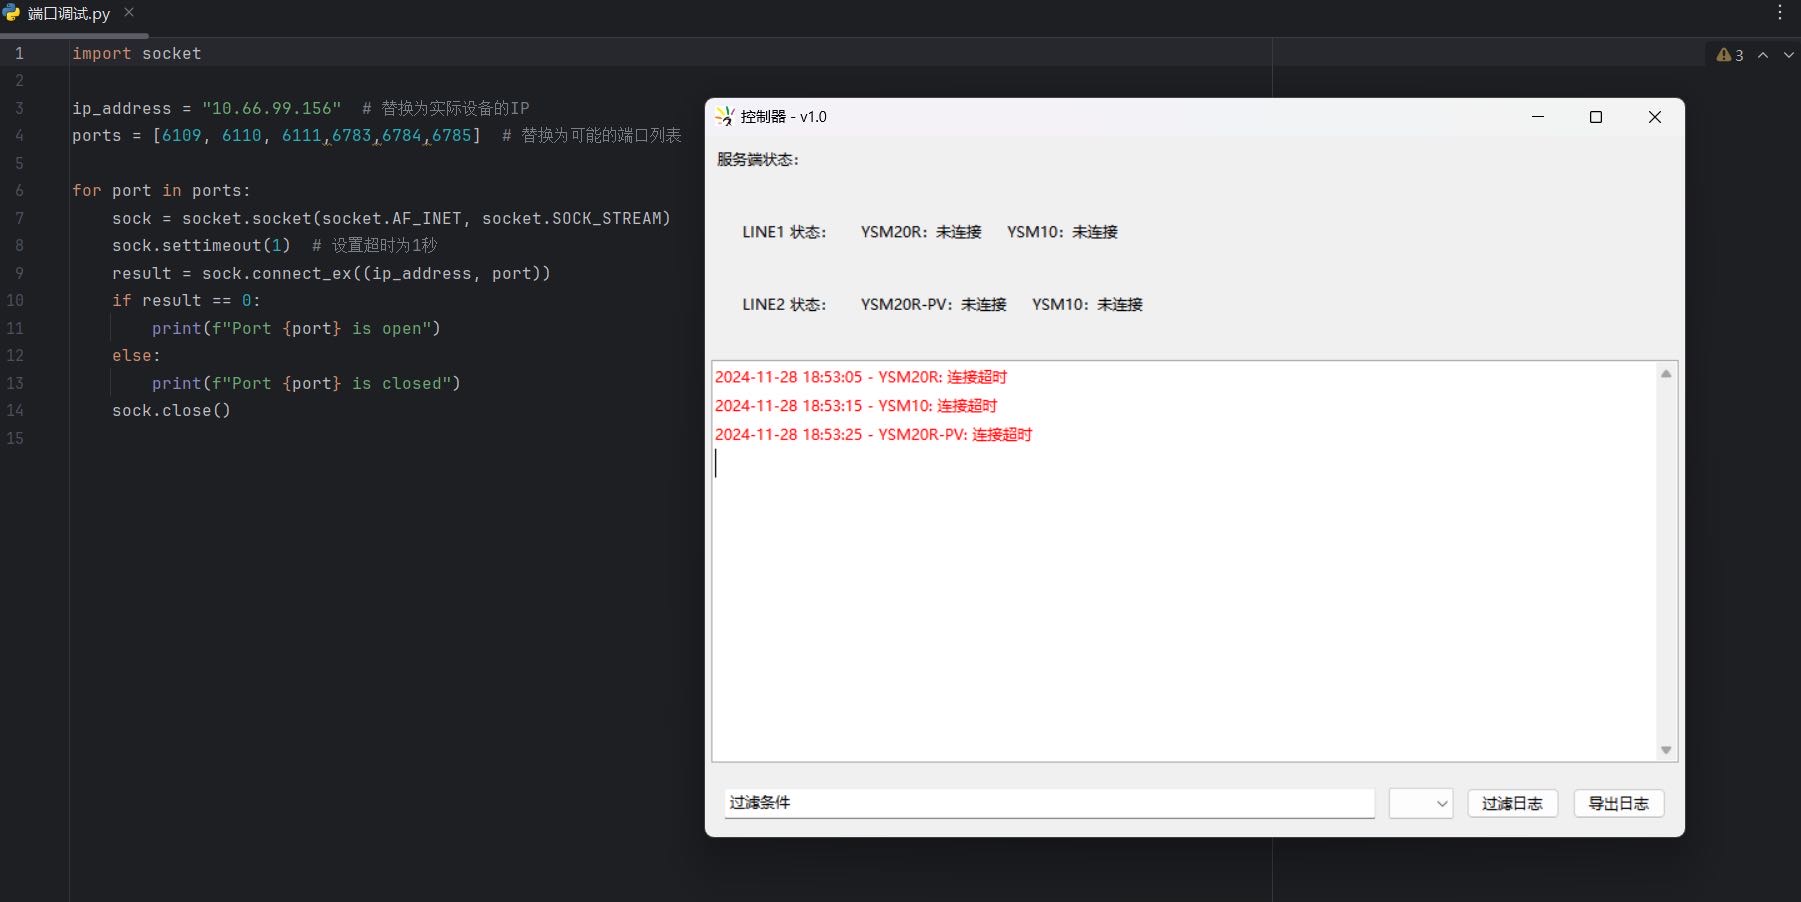Click the 控制器 app icon in title bar

tap(725, 117)
